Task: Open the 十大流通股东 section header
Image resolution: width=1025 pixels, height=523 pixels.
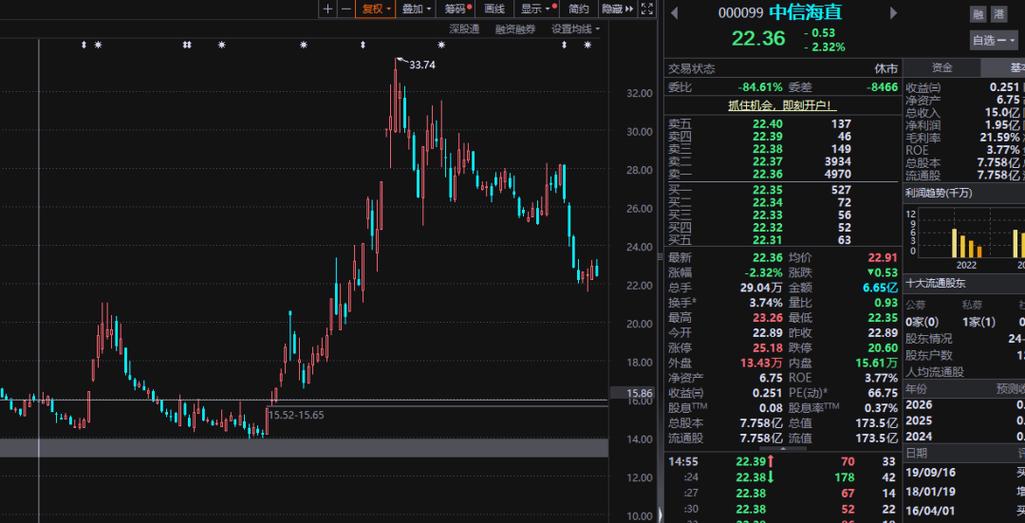Action: pyautogui.click(x=935, y=284)
